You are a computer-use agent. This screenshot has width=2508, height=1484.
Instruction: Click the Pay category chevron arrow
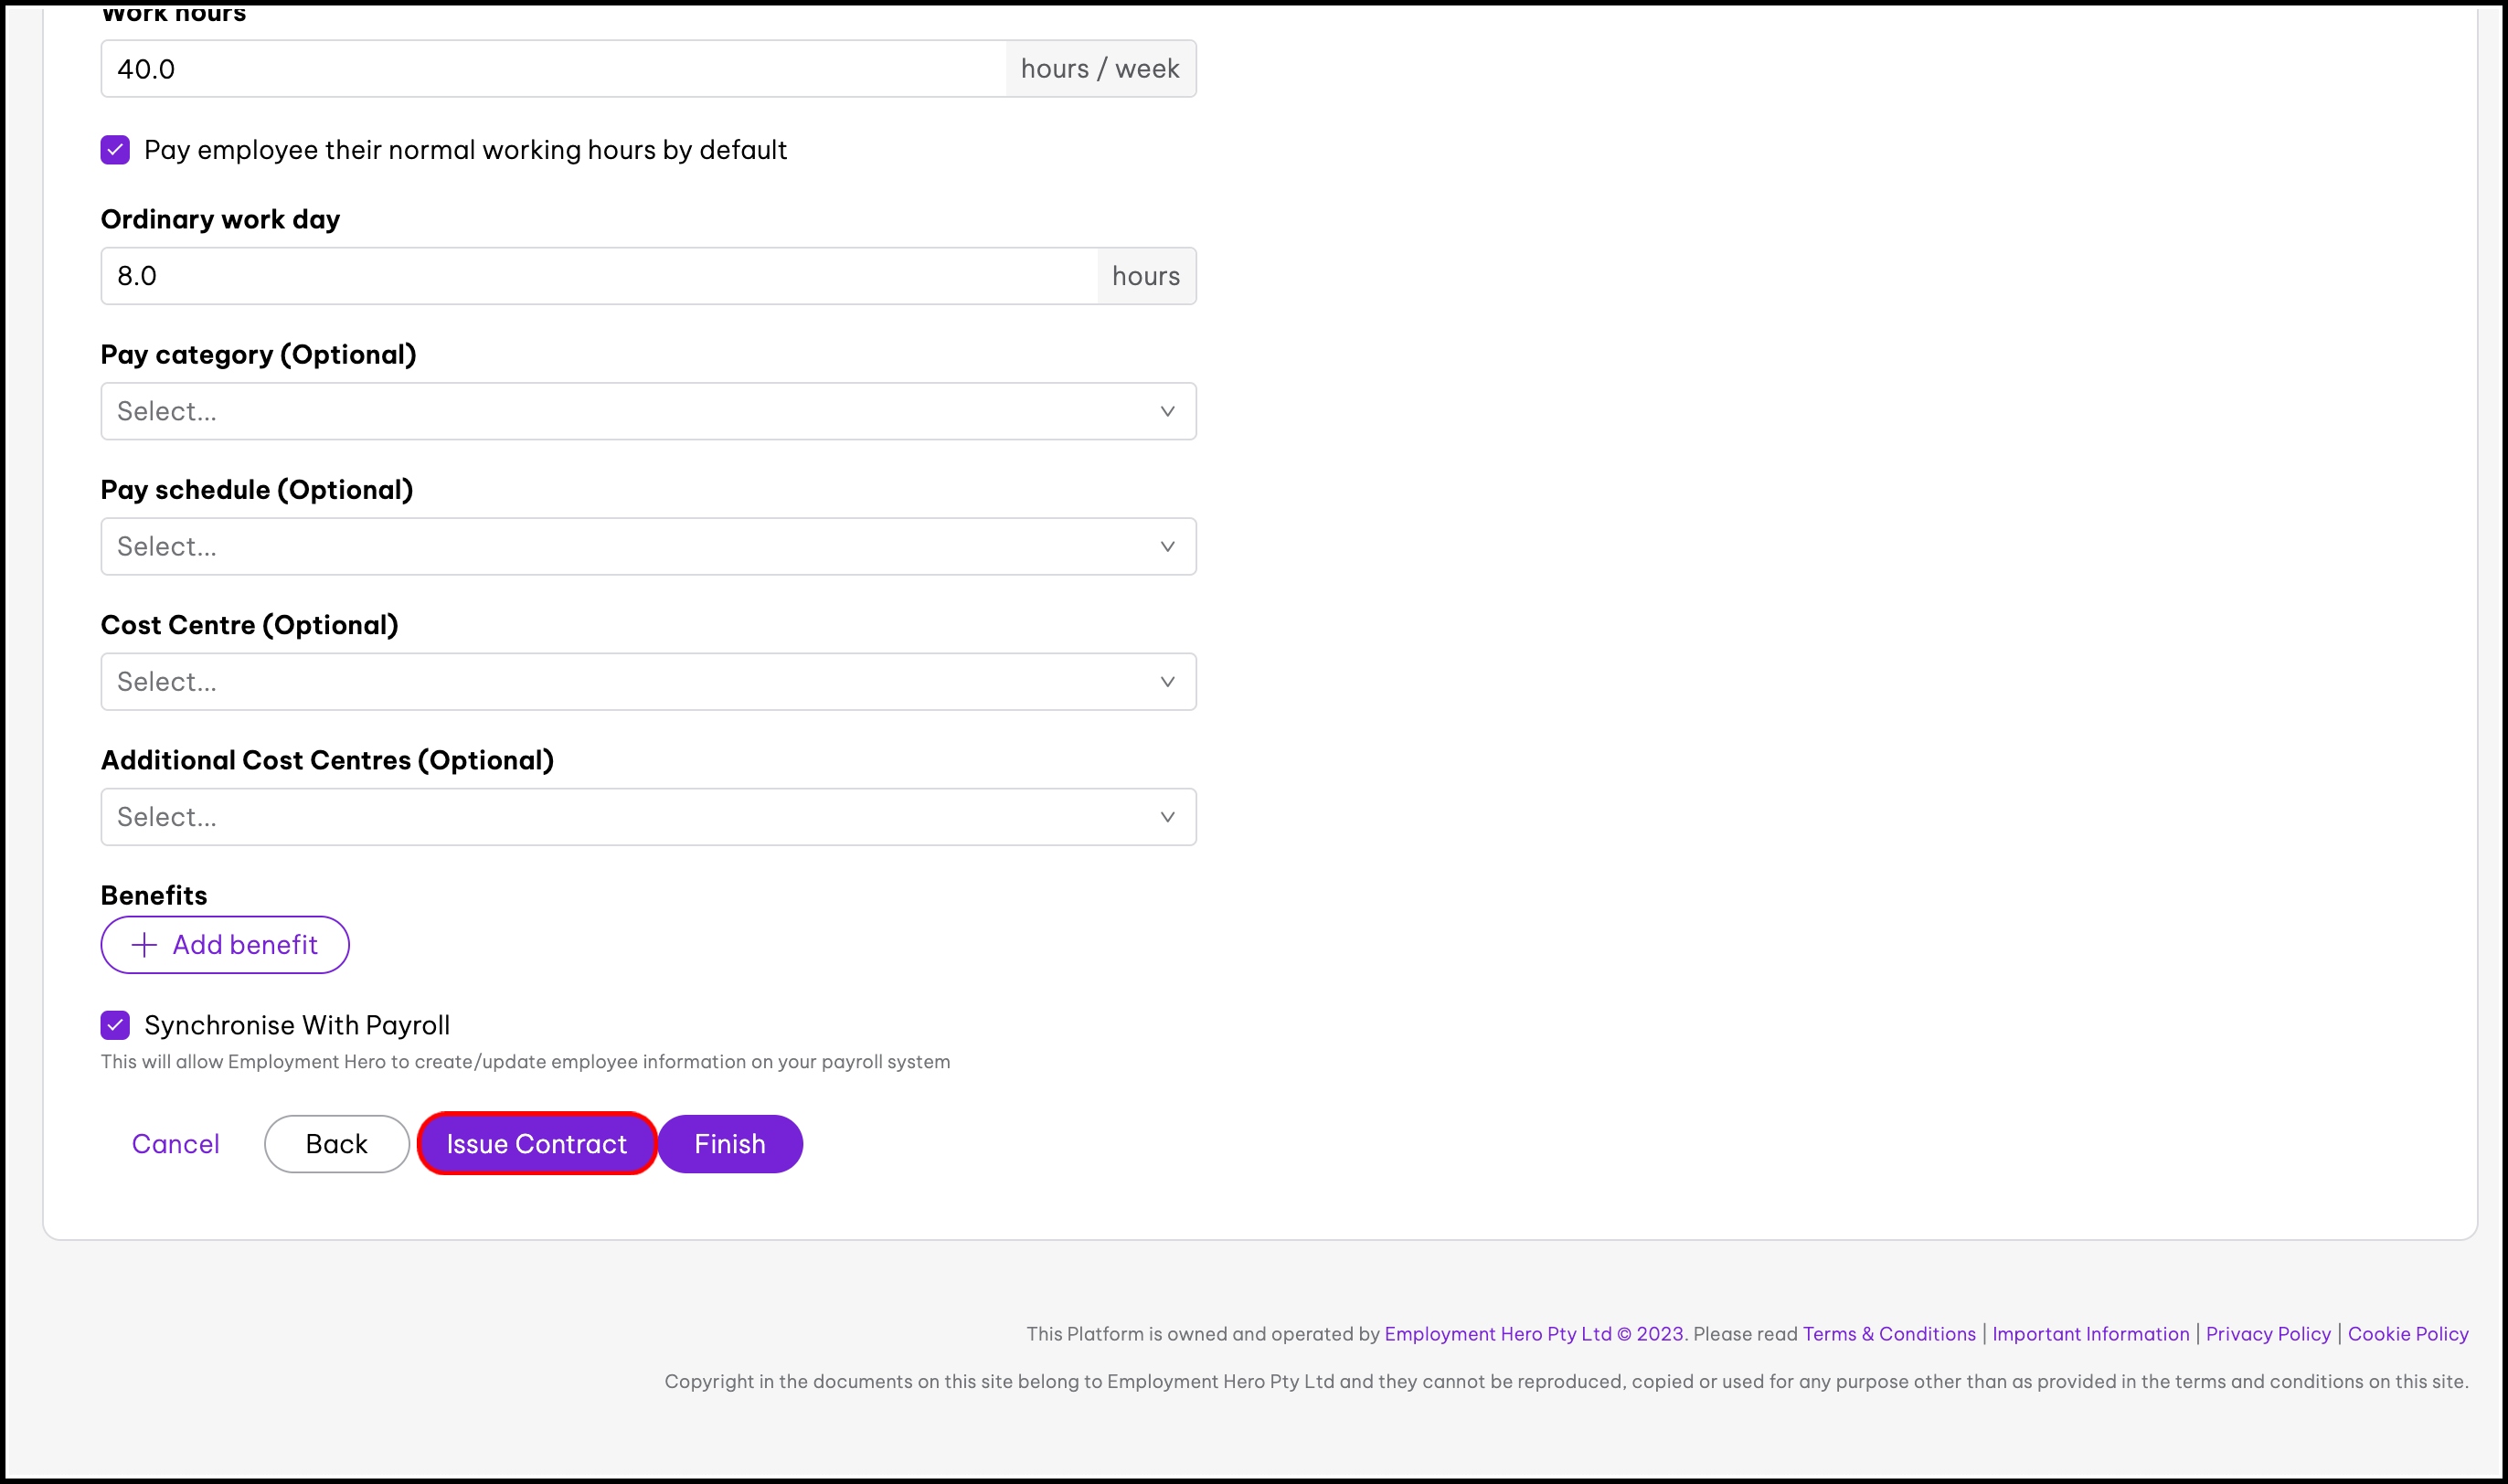[1166, 411]
